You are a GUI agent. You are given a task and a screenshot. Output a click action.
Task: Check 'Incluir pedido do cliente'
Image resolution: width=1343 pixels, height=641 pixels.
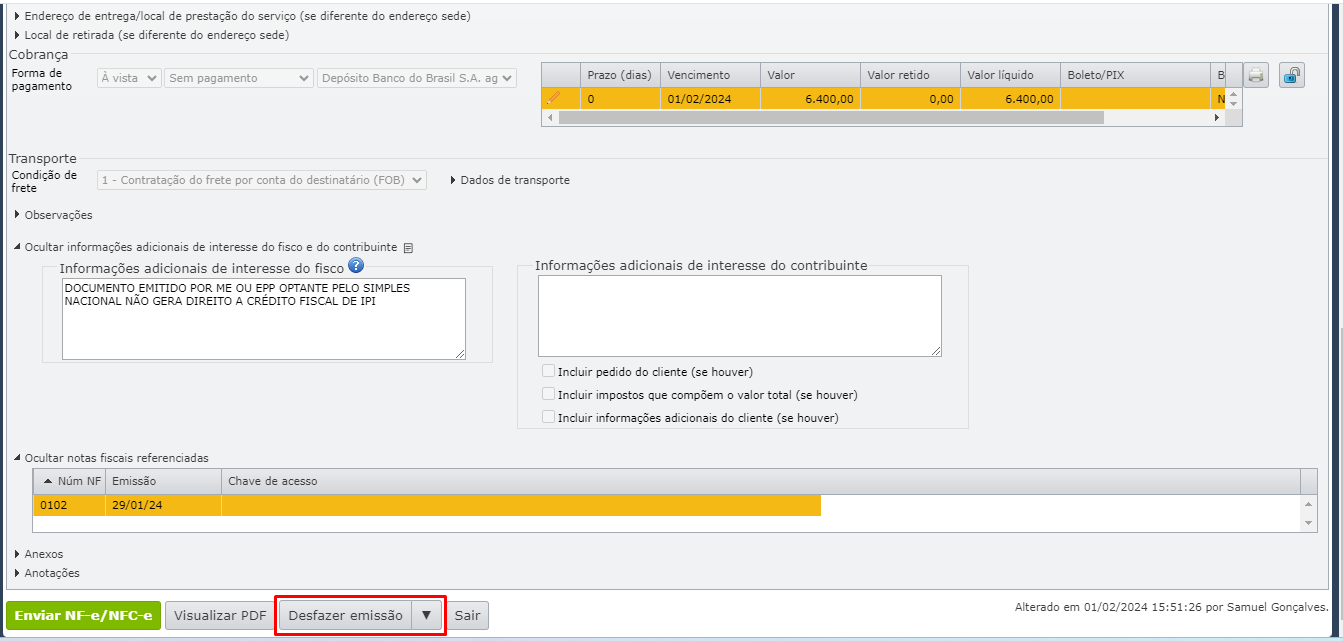point(548,371)
